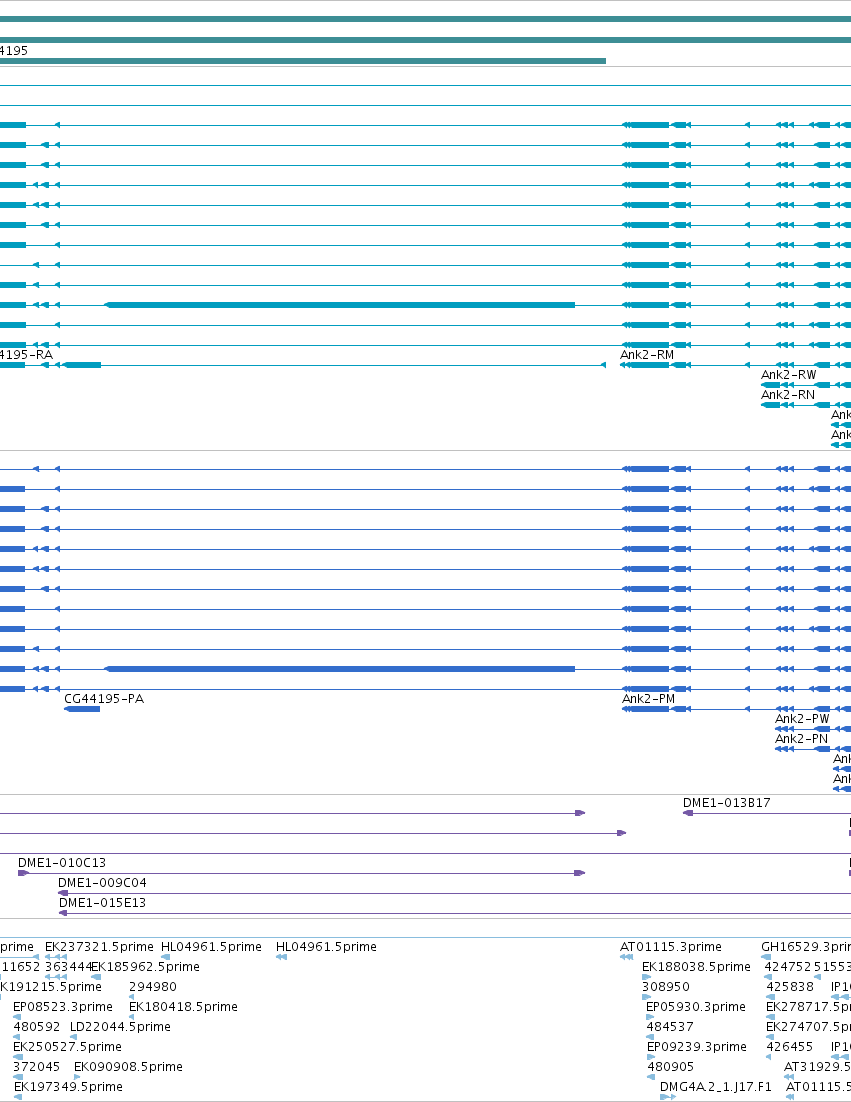
Task: Open the DME1-013B17 clone label
Action: click(x=727, y=803)
